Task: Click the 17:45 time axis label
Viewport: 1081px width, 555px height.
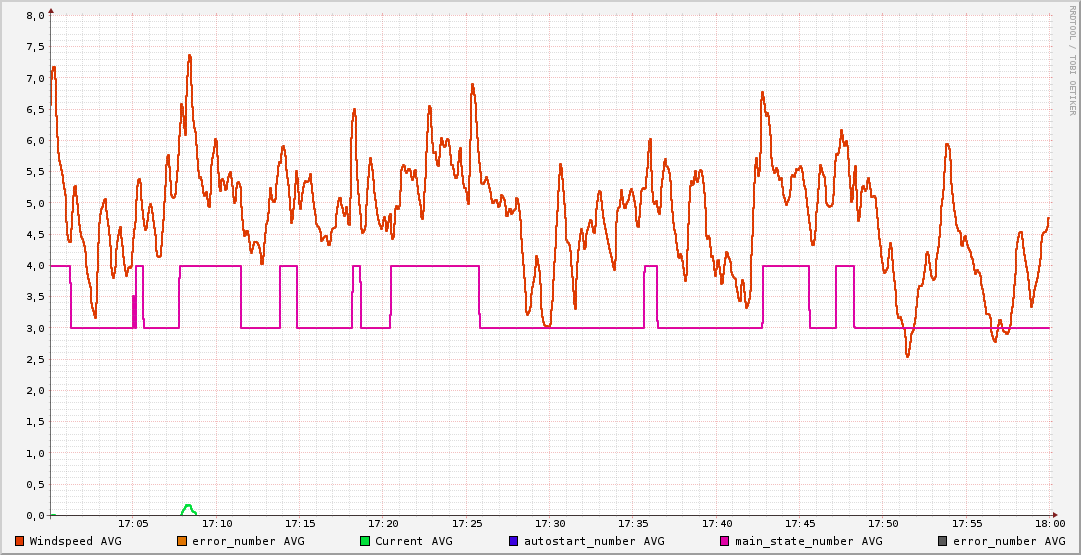Action: pyautogui.click(x=800, y=523)
